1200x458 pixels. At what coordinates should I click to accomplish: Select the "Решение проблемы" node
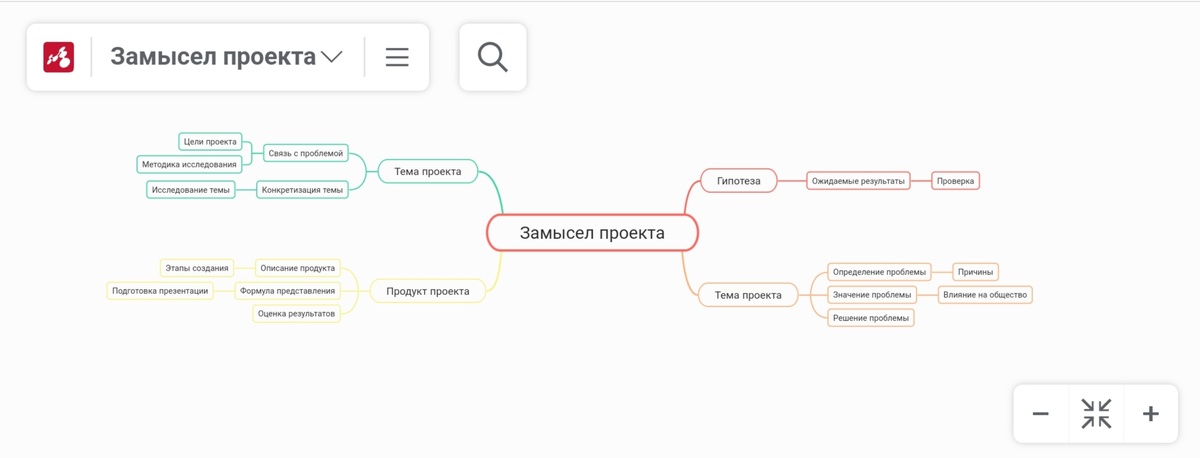click(x=871, y=318)
